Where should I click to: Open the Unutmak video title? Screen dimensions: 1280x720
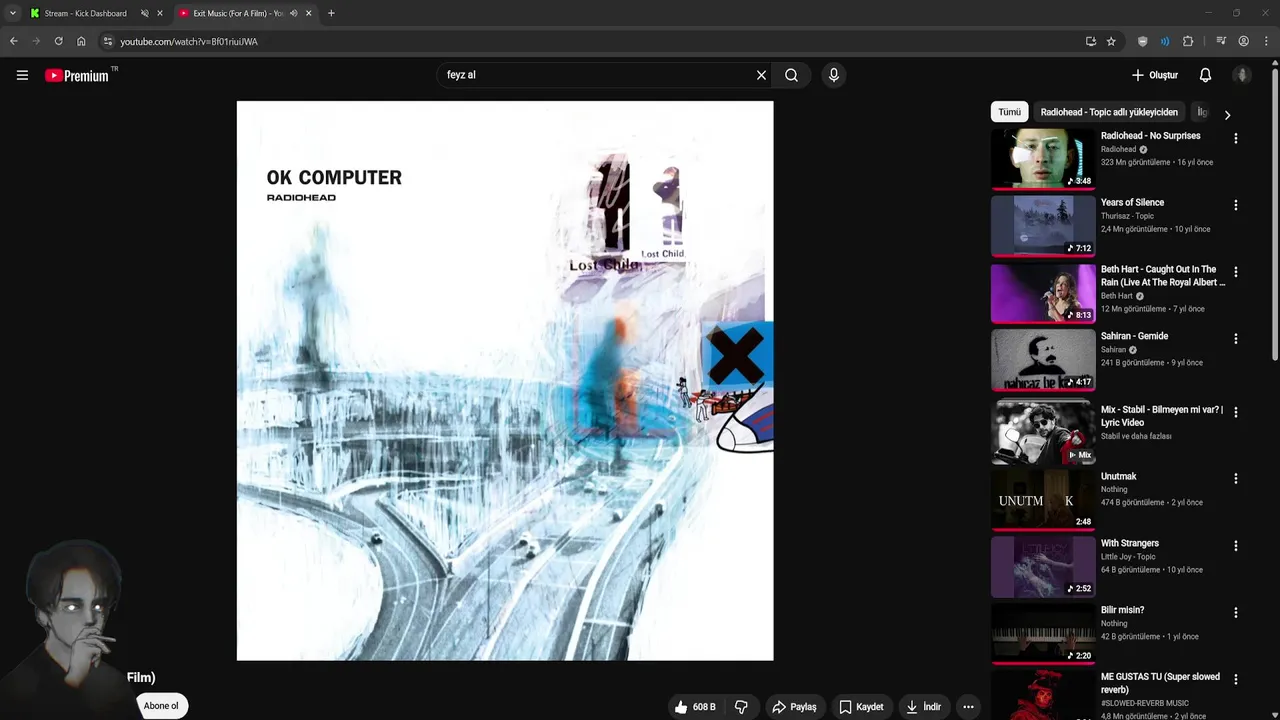point(1118,476)
